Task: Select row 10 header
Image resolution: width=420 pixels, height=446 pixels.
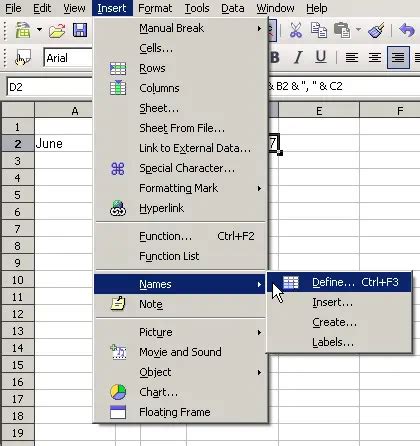Action: [x=18, y=280]
